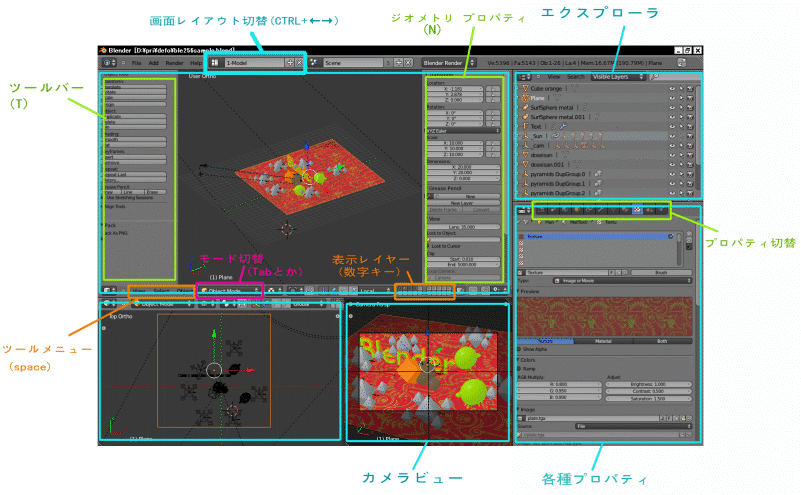Open the outliner Search menu
Screen dimensions: 801x495
[x=576, y=77]
